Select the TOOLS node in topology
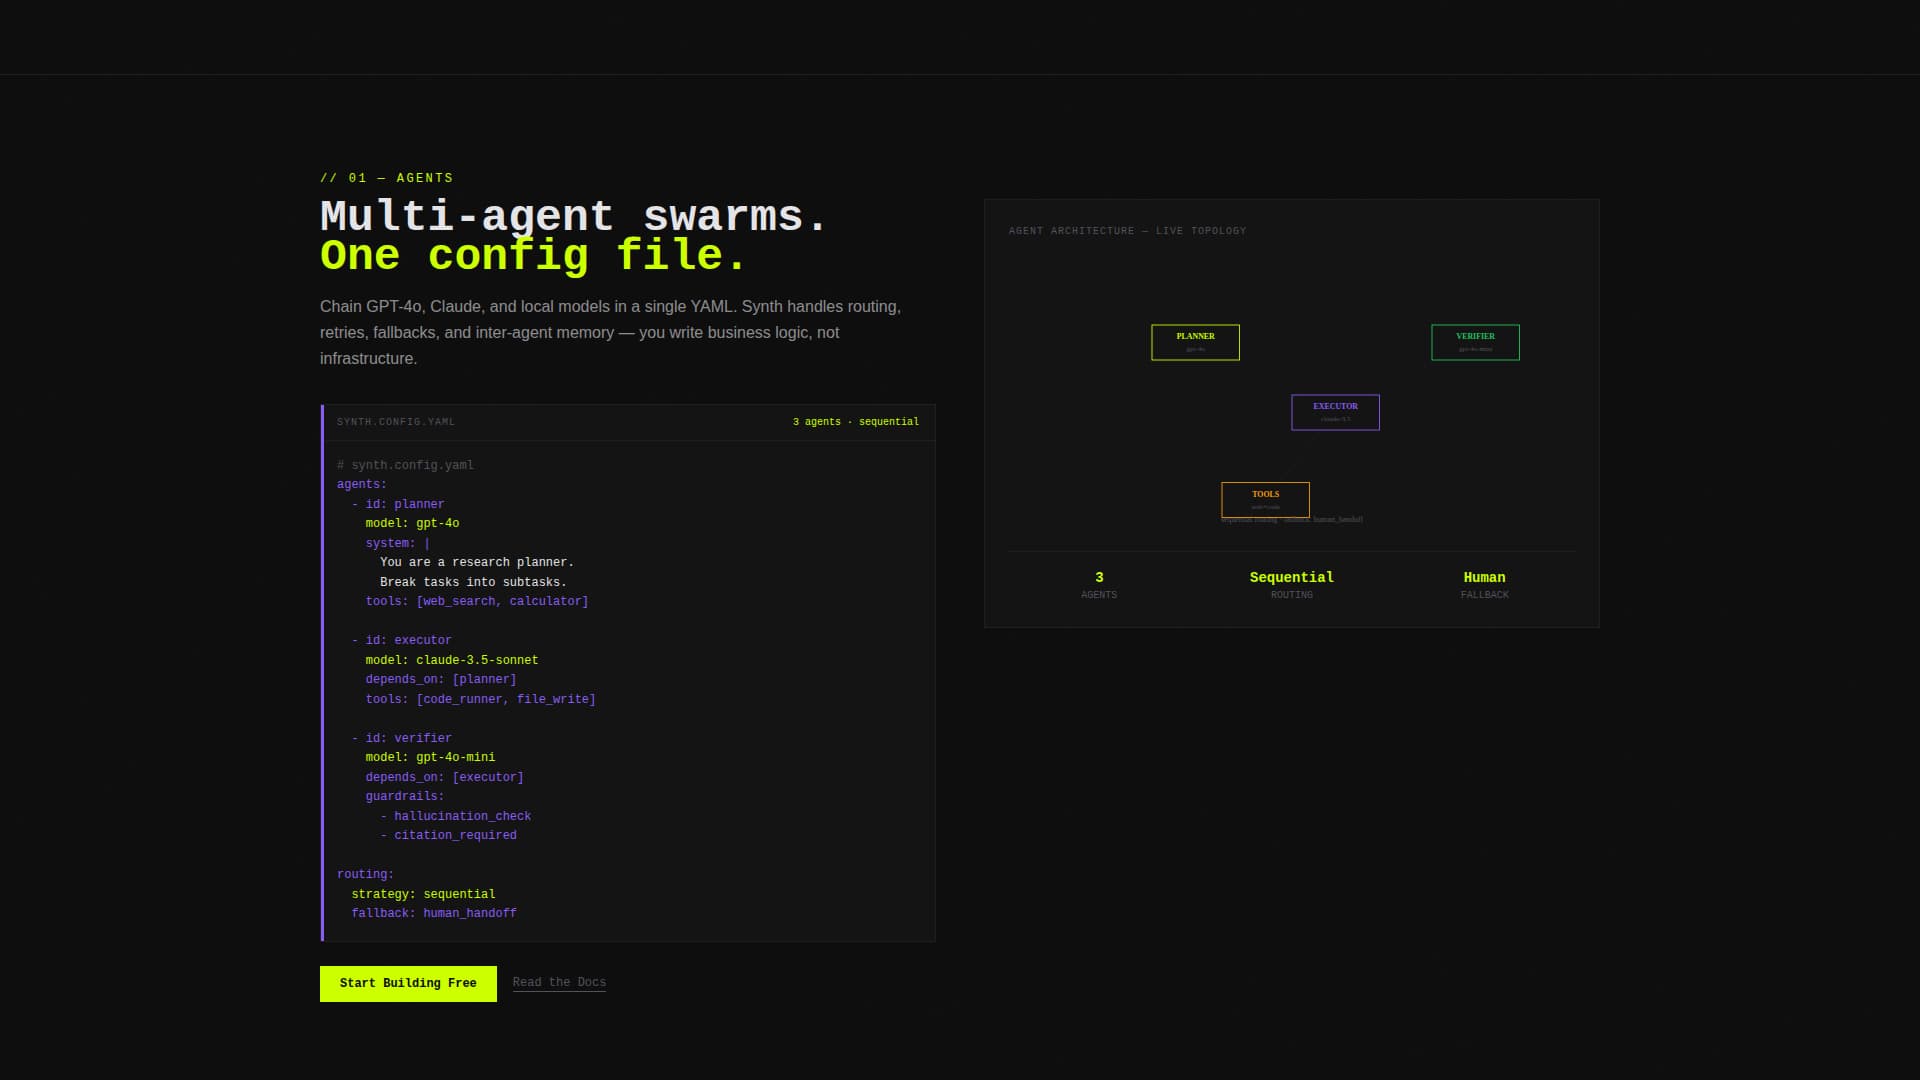Image resolution: width=1920 pixels, height=1080 pixels. [x=1265, y=500]
